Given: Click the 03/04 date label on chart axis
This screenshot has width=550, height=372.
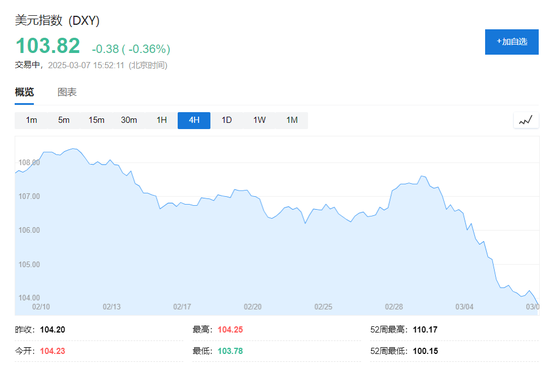Looking at the screenshot, I should (464, 307).
